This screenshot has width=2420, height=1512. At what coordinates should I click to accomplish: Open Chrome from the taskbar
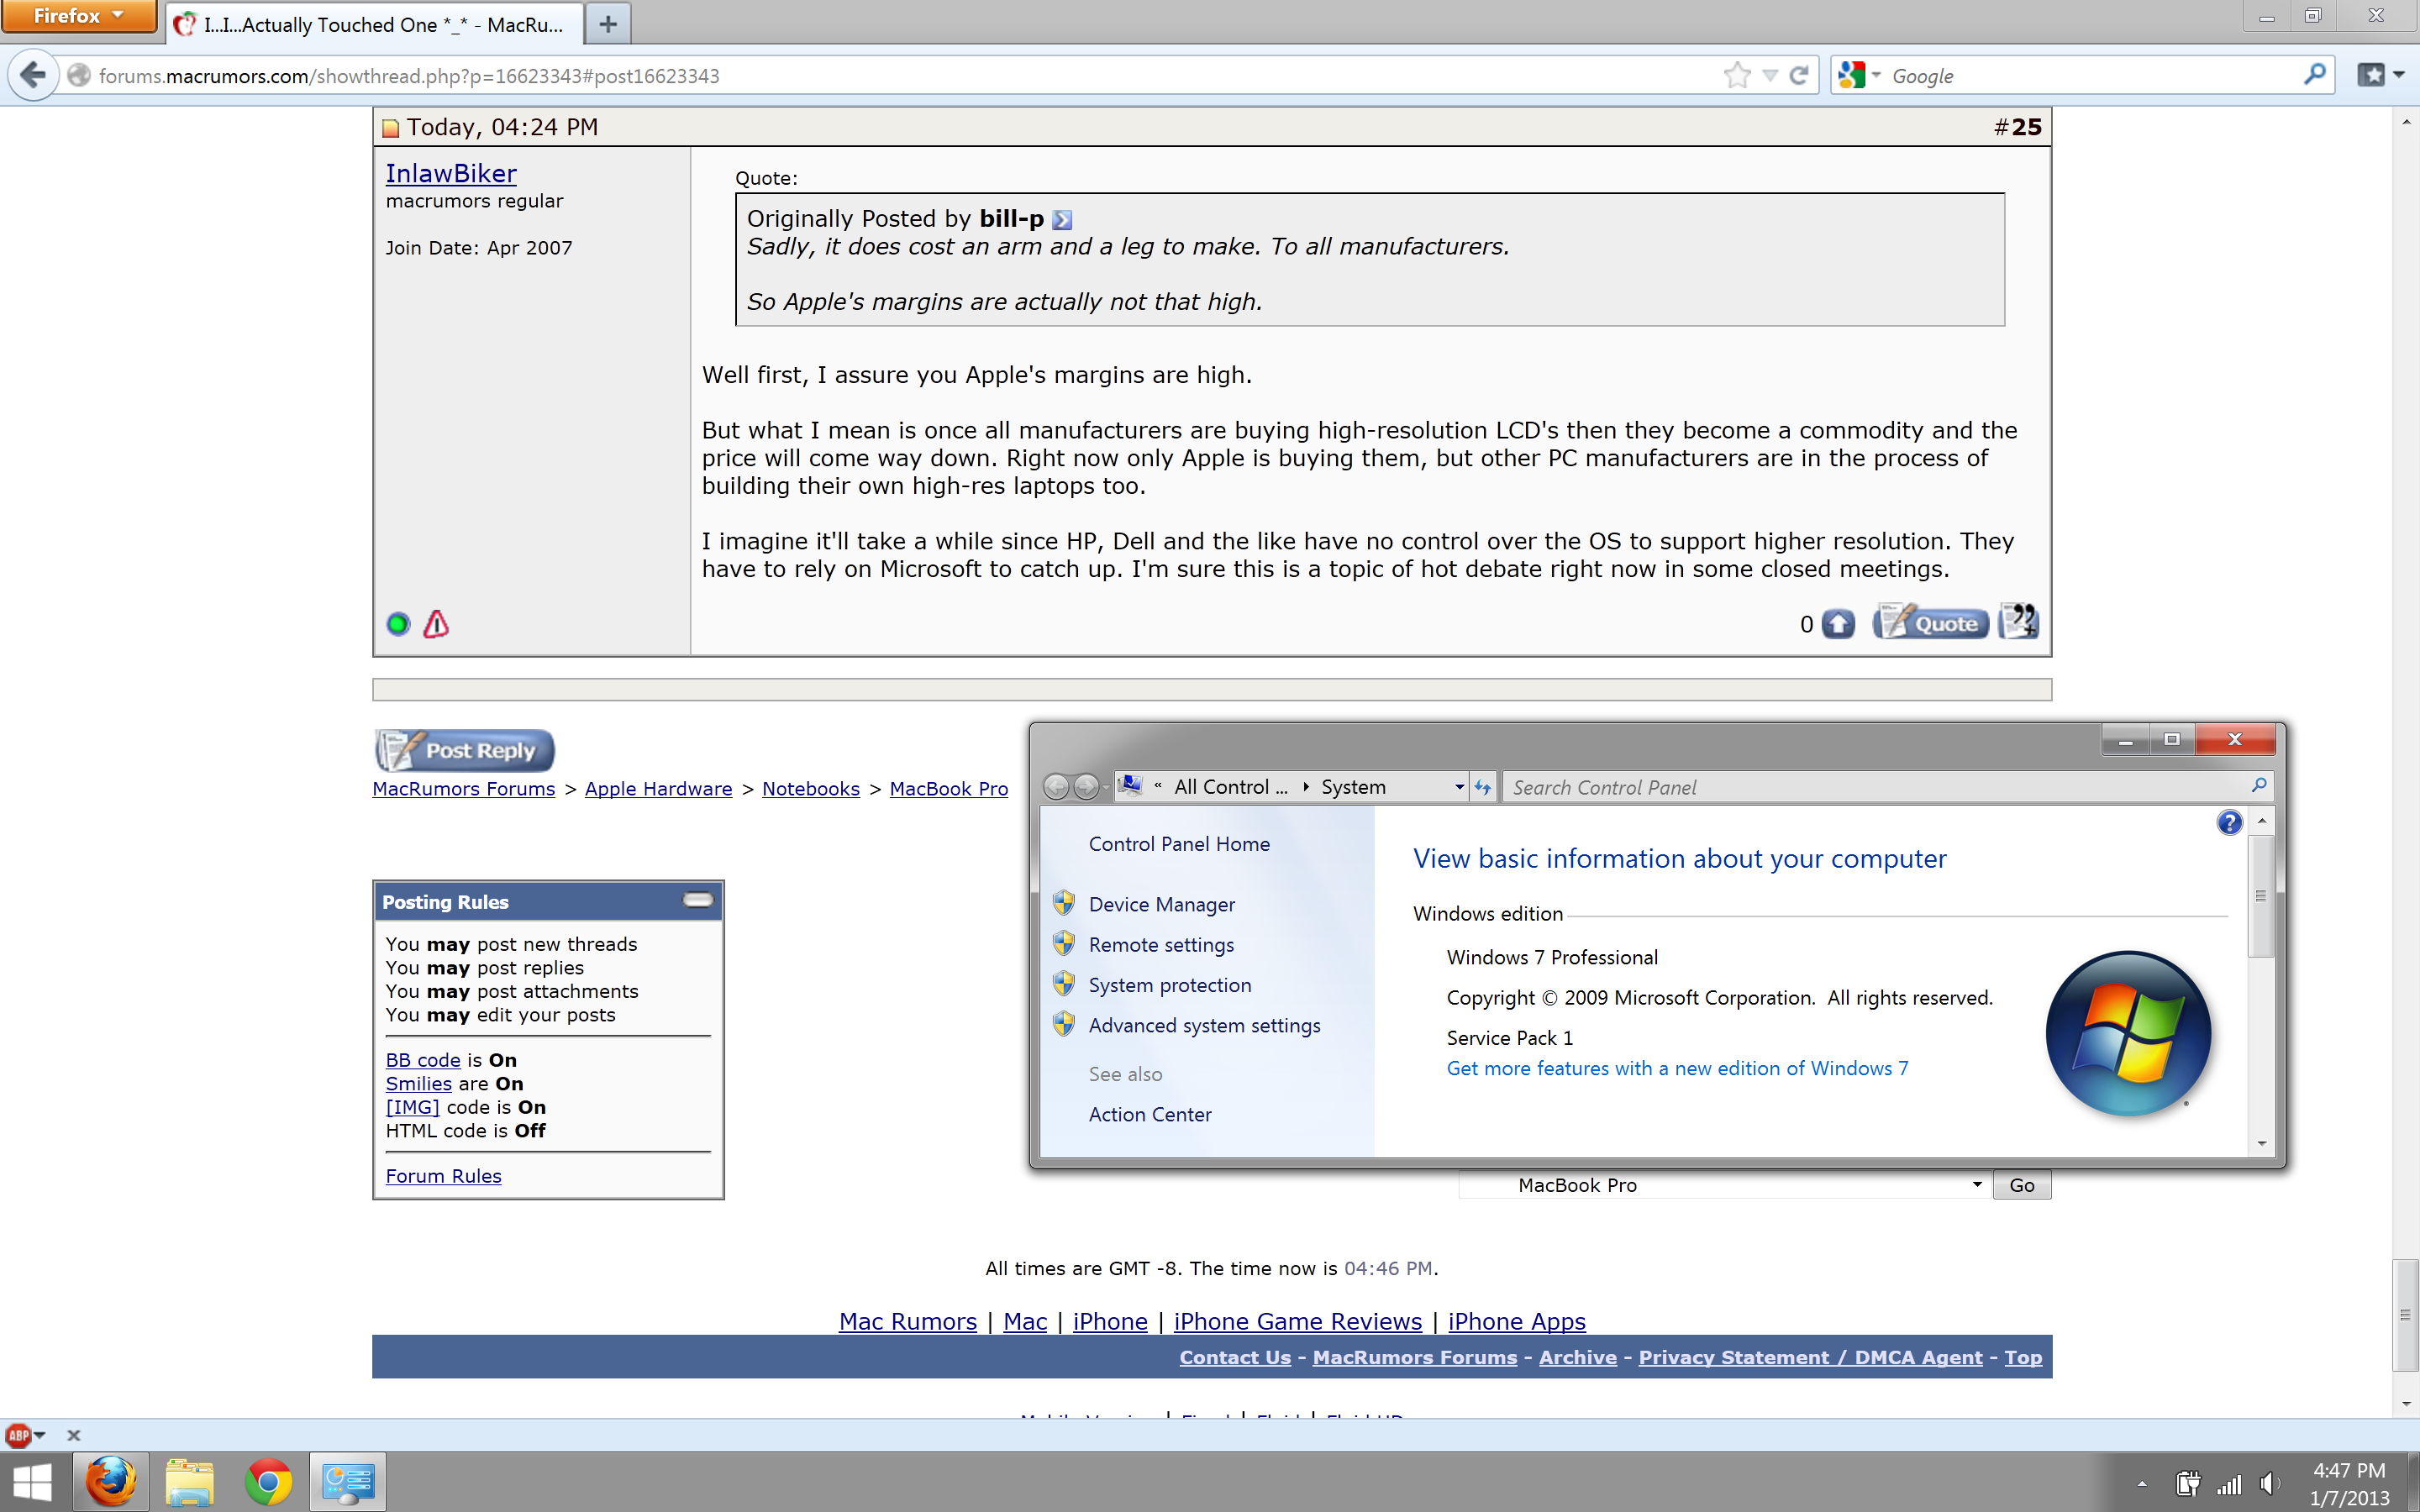(x=268, y=1482)
